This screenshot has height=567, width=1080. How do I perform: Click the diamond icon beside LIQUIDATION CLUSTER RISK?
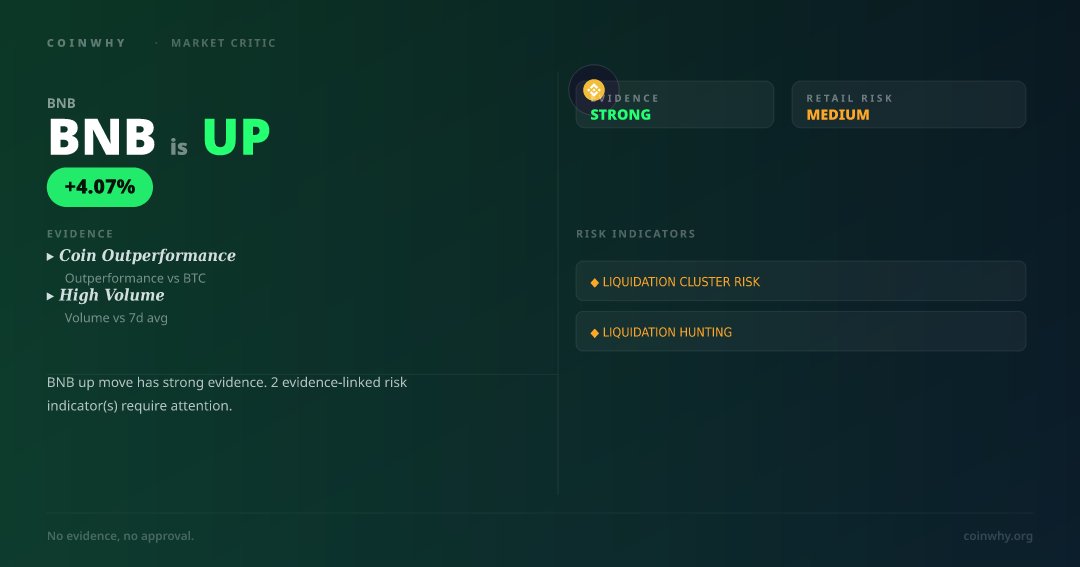pos(594,282)
